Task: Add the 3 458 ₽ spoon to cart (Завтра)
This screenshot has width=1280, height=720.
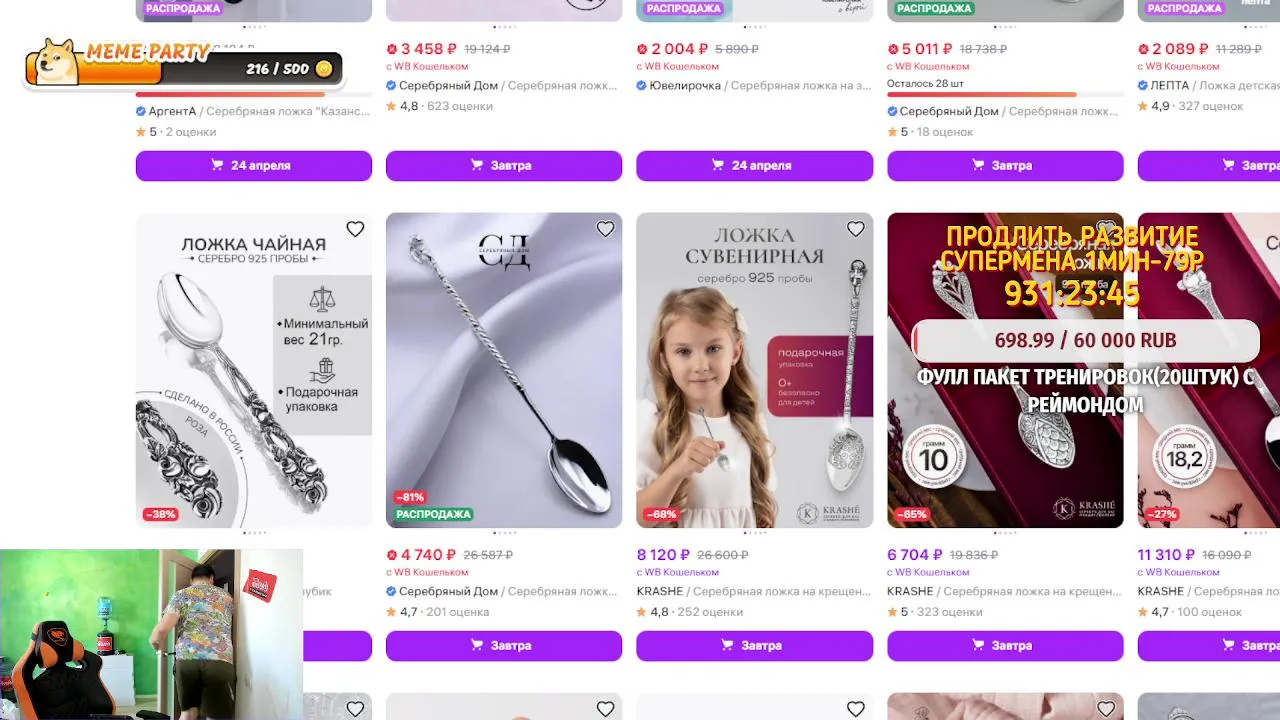Action: click(x=504, y=165)
